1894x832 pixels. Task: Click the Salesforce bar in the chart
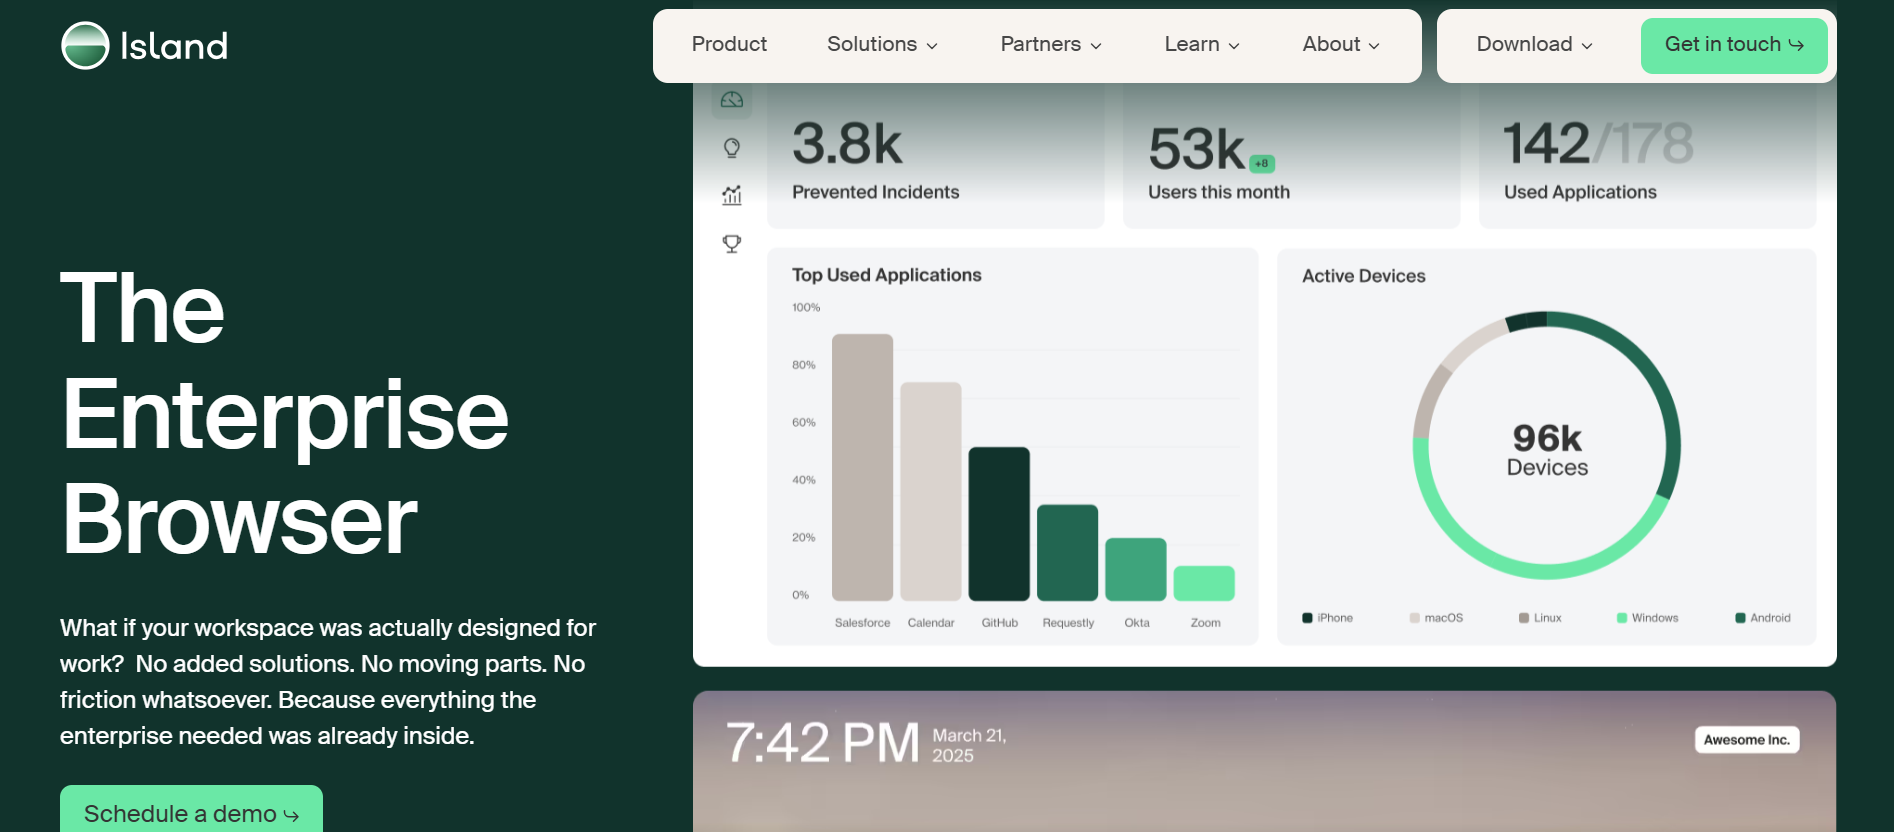(x=862, y=467)
